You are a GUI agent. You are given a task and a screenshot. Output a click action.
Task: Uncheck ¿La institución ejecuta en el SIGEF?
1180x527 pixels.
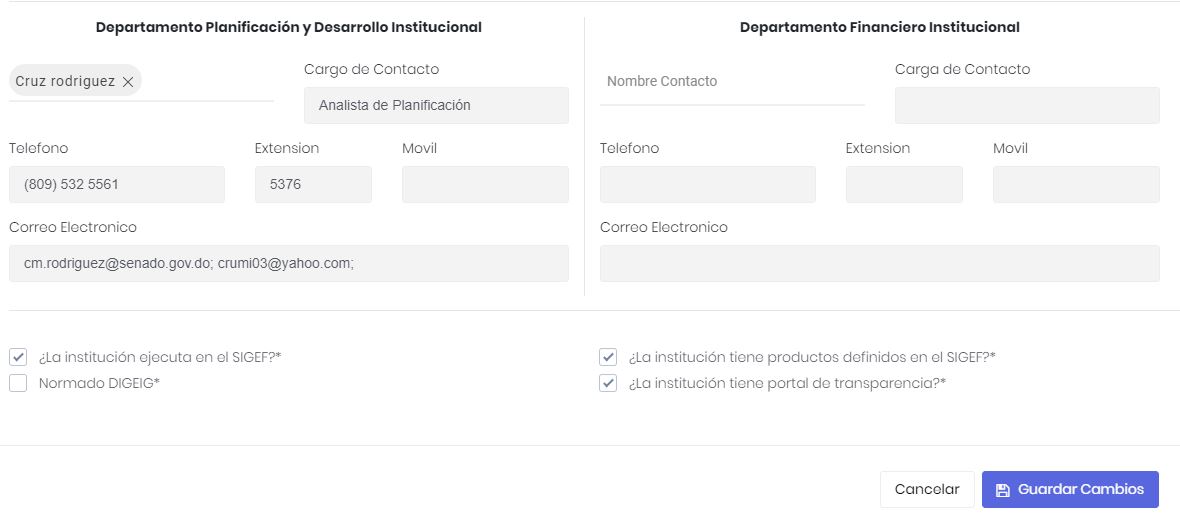(x=18, y=357)
